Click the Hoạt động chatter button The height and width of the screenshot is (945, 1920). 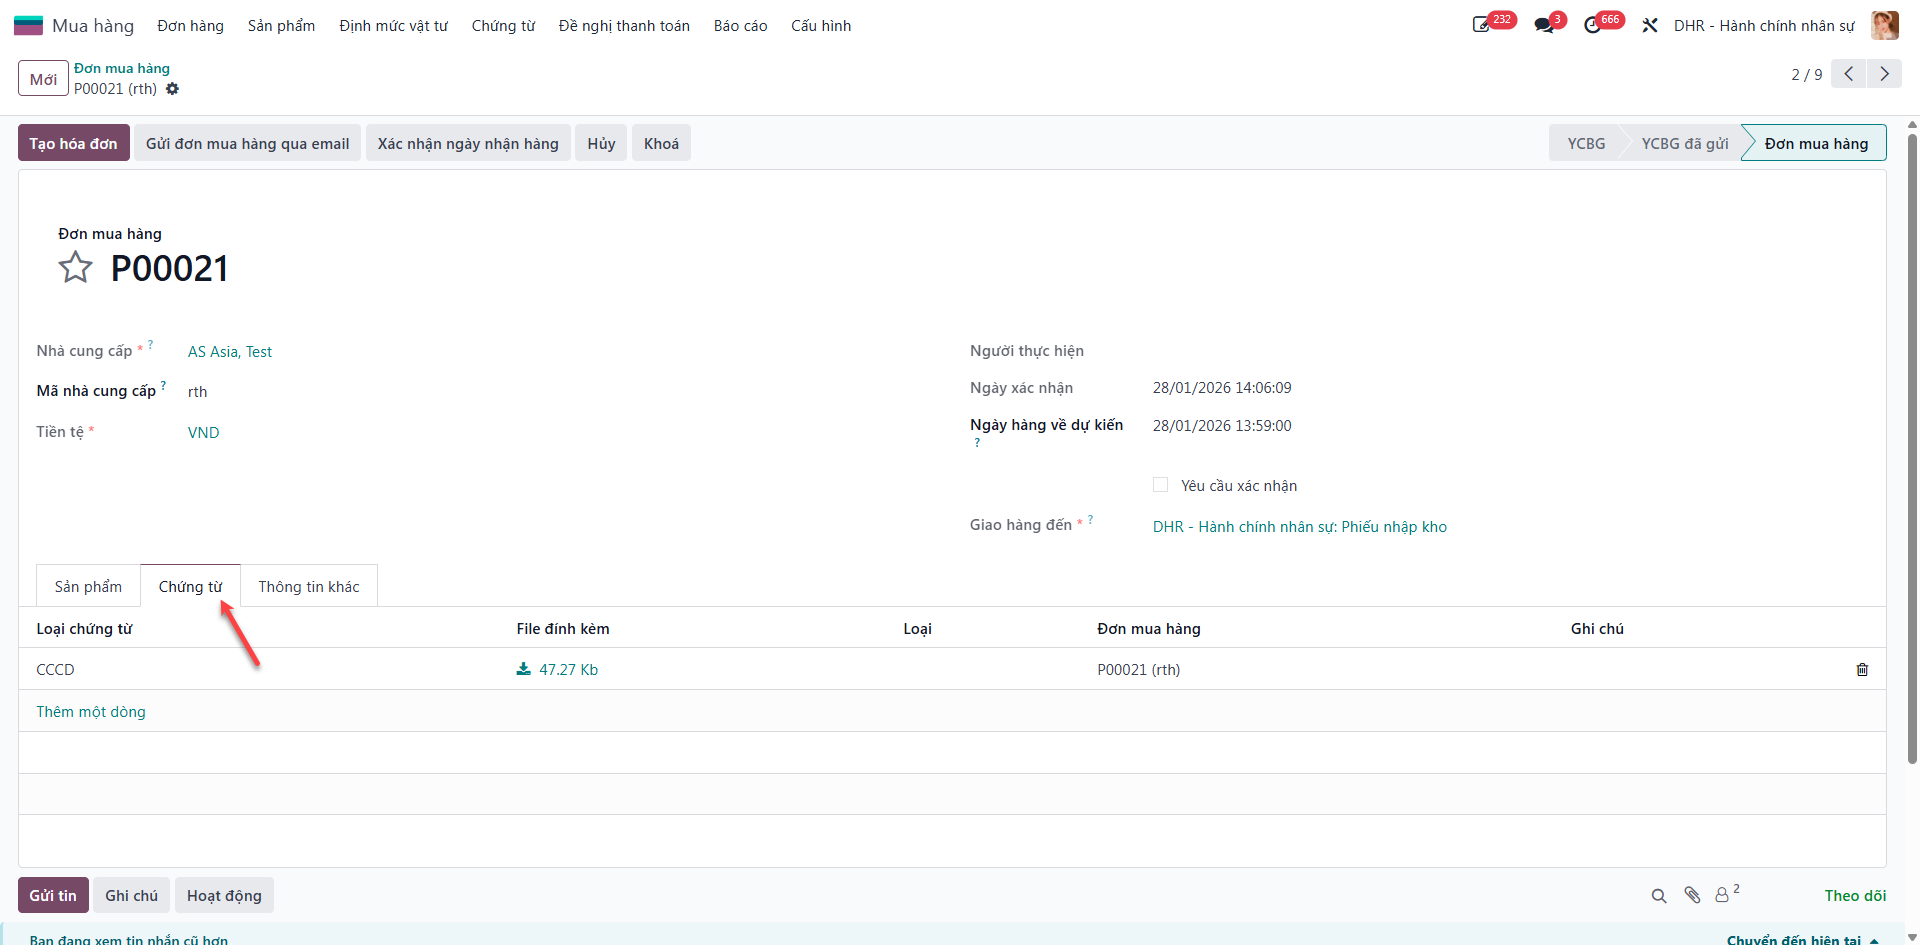click(224, 895)
